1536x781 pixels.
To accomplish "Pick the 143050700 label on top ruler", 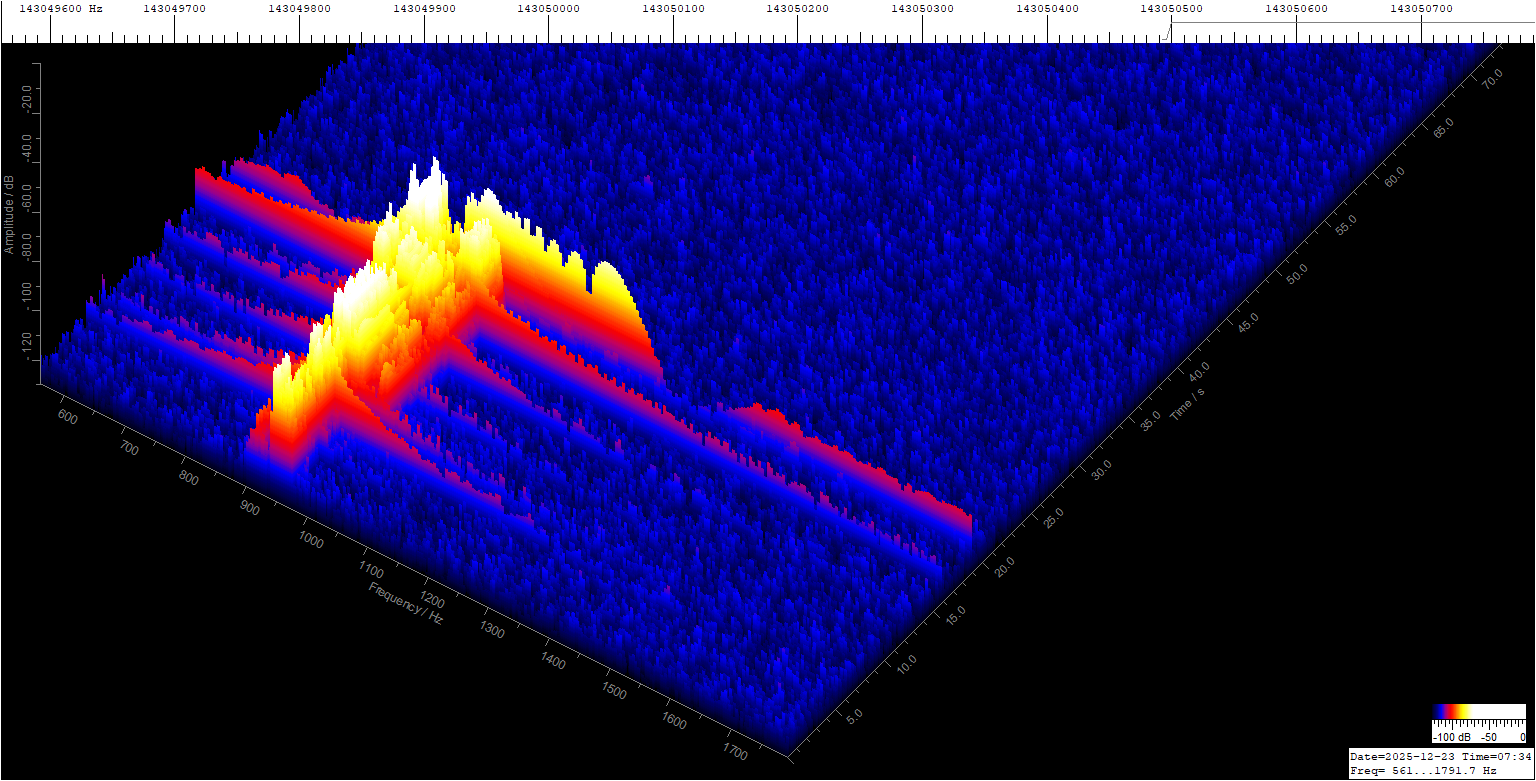I will click(1421, 8).
